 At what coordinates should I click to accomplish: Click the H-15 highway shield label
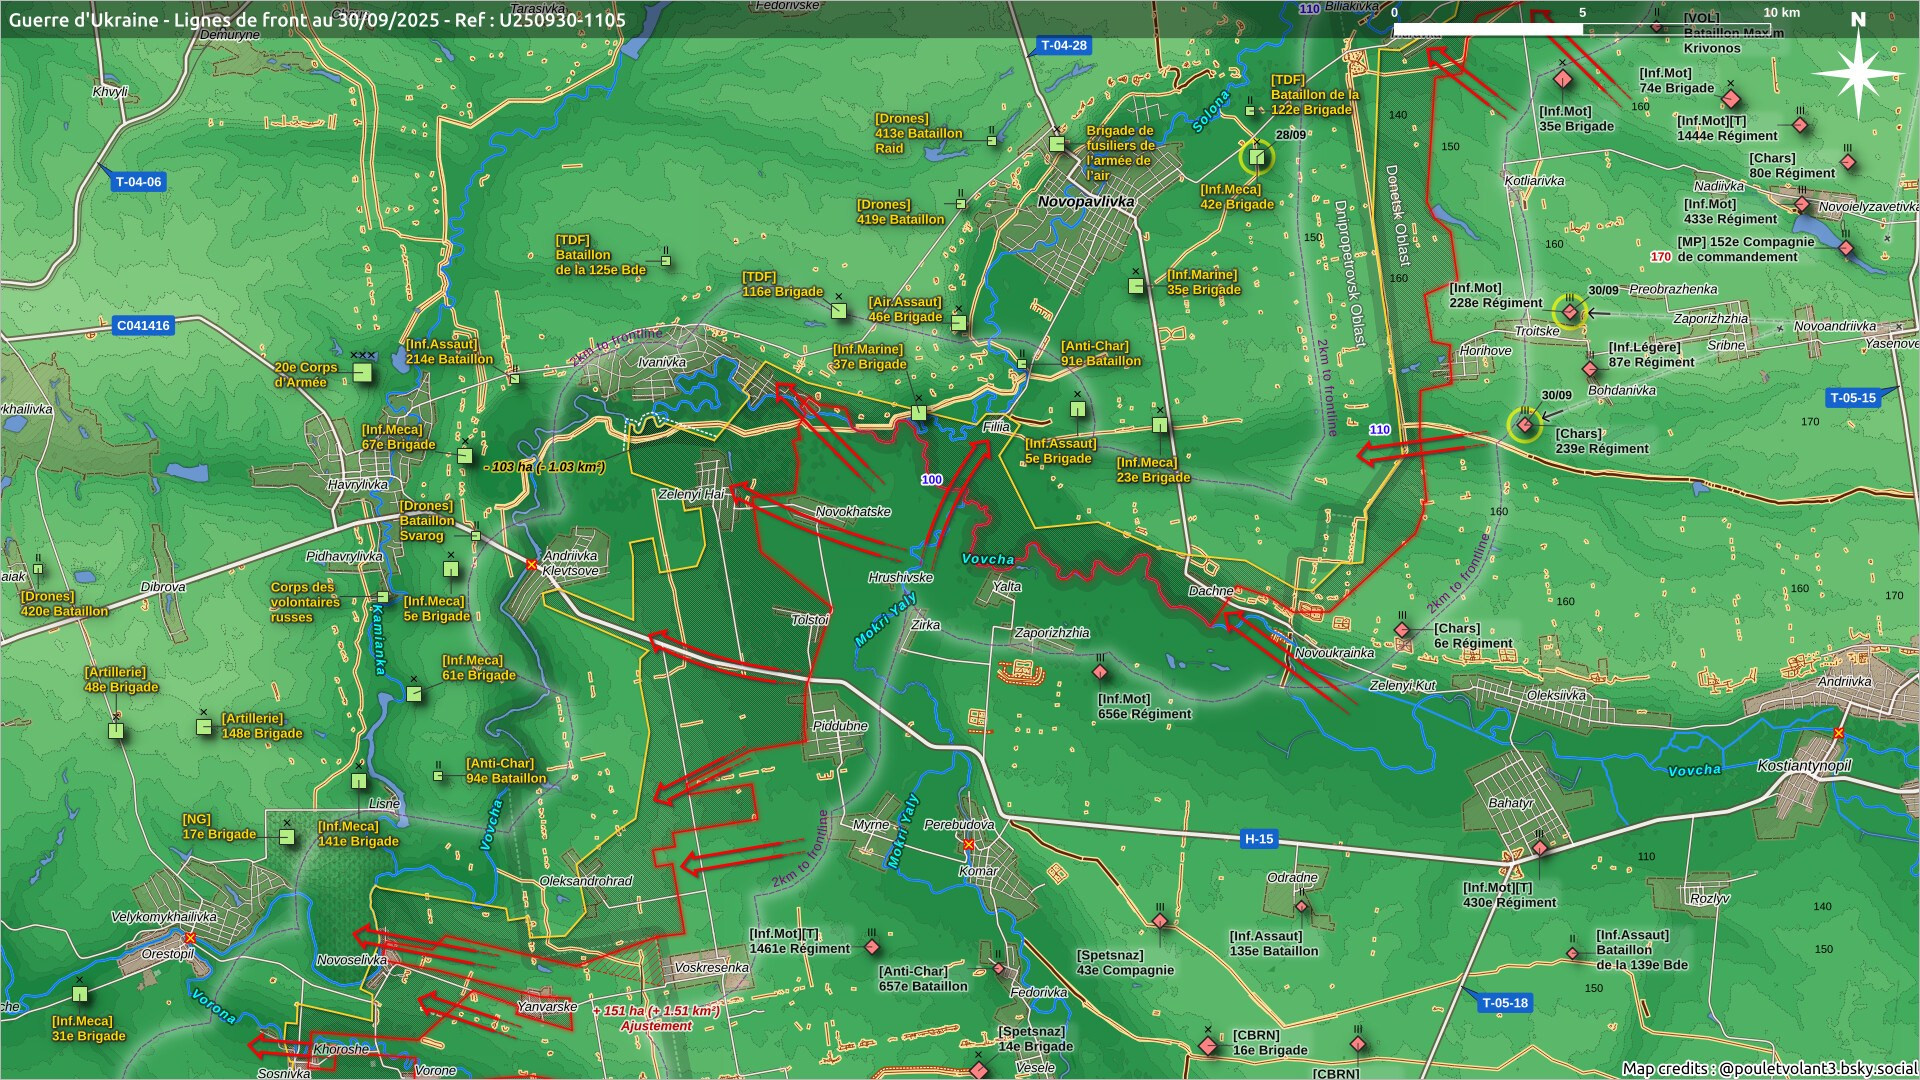(1258, 839)
